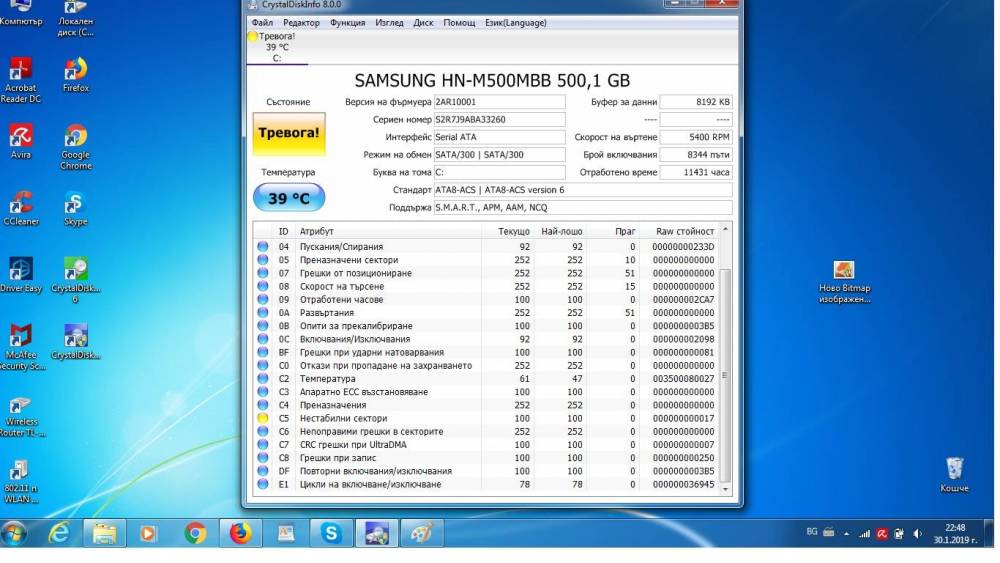Open the media player taskbar icon
This screenshot has height=563, width=1000.
[148, 533]
